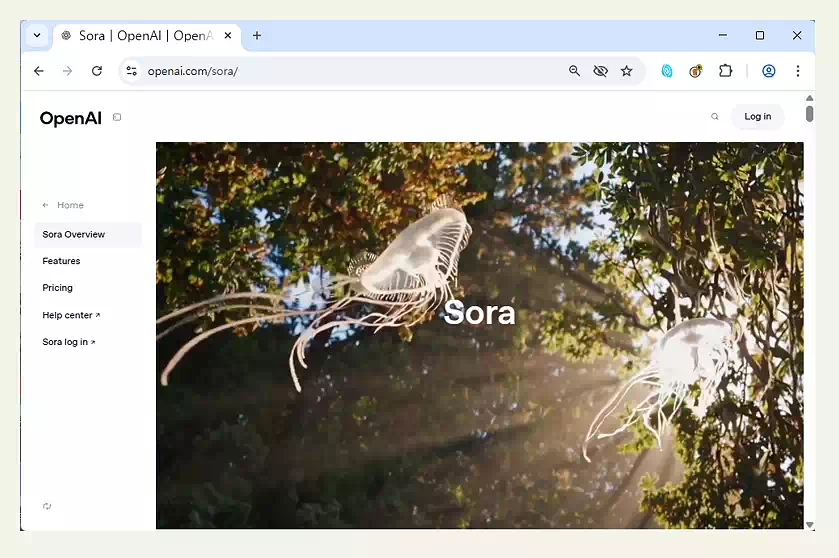Reload the Sora page
The image size is (839, 558).
pos(97,71)
